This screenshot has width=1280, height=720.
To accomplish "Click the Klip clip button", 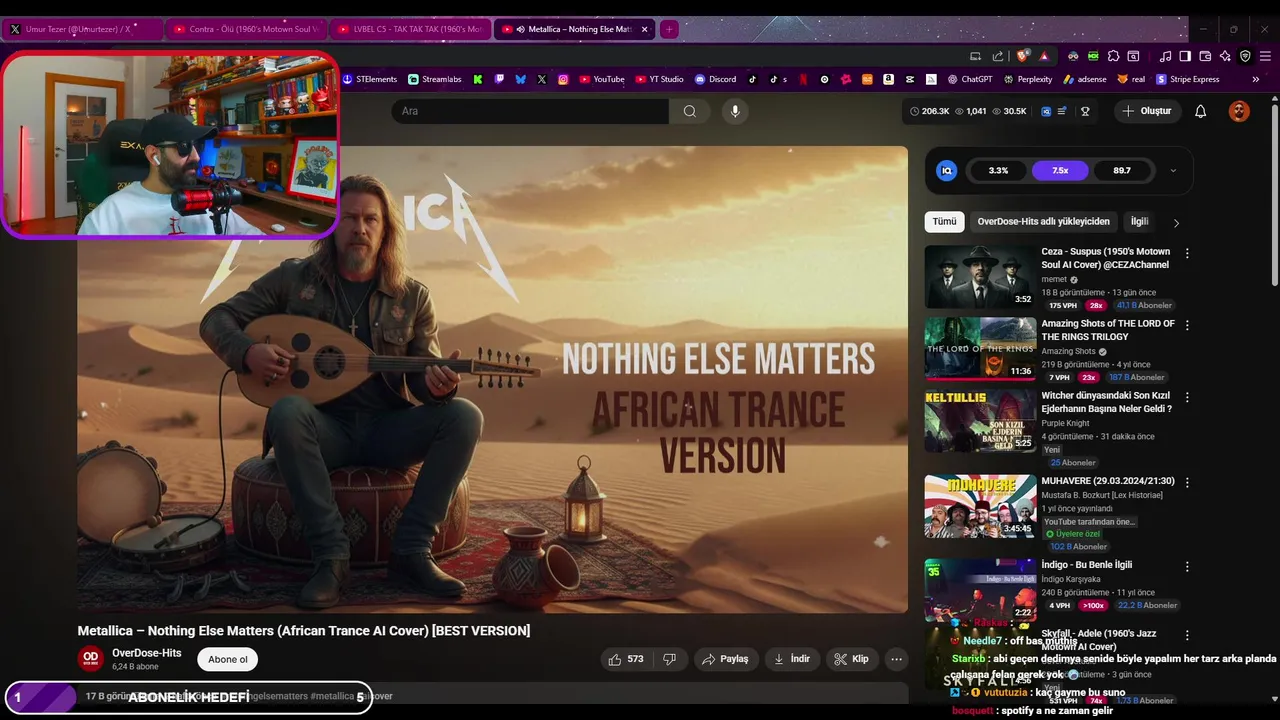I will [x=852, y=659].
